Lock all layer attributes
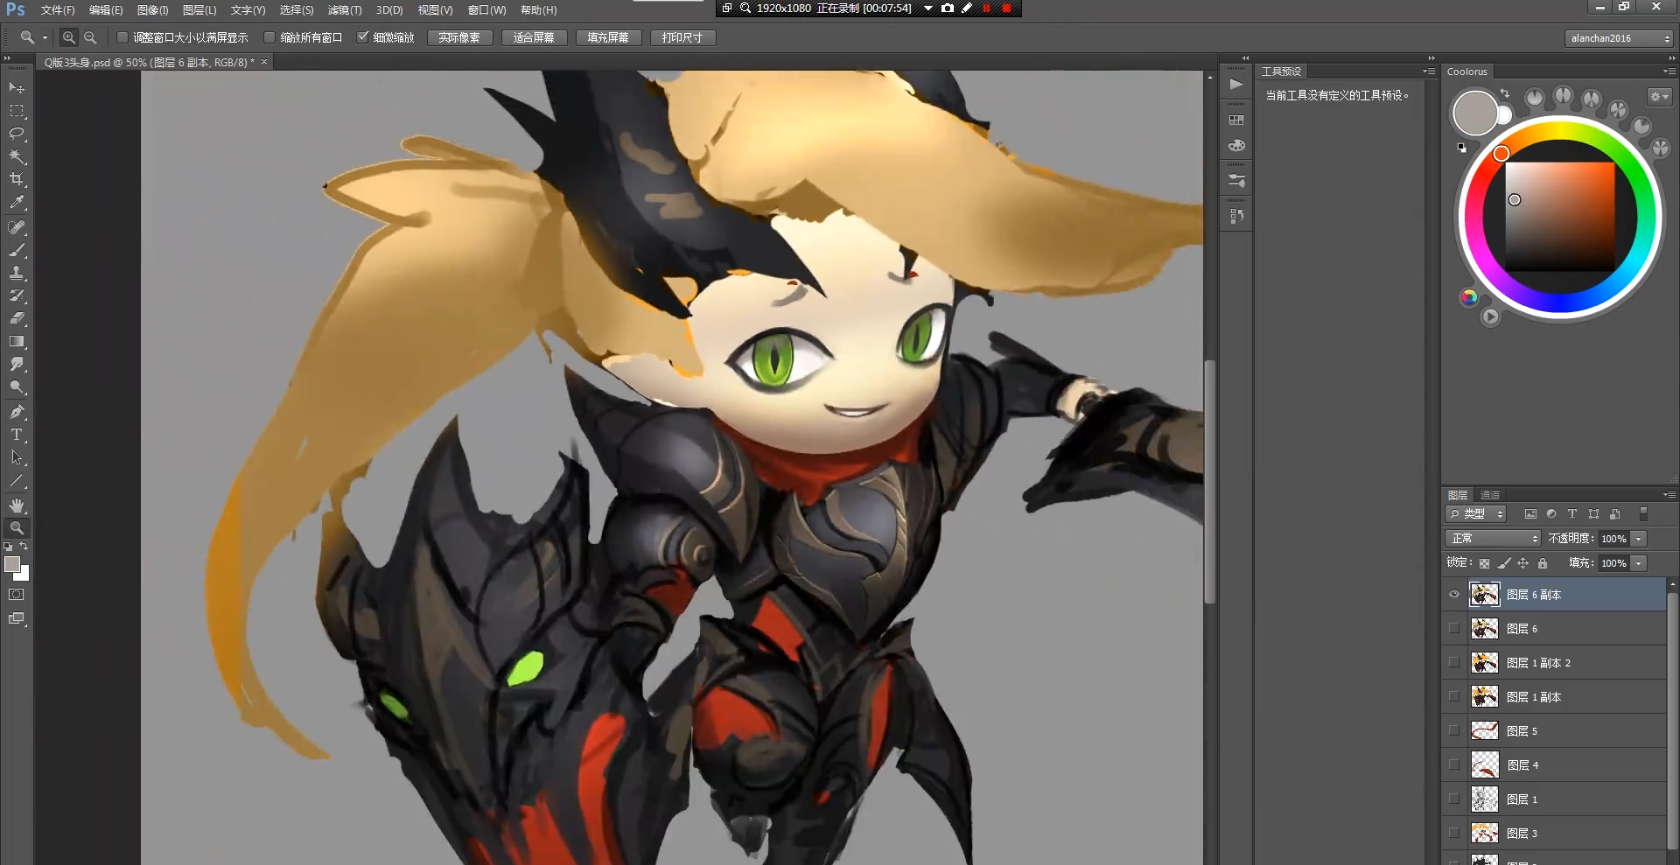The height and width of the screenshot is (865, 1680). point(1542,564)
